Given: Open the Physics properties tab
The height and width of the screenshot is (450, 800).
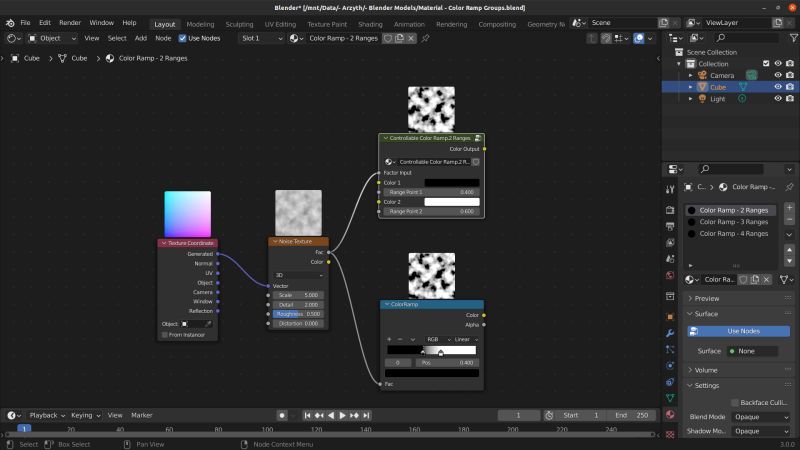Looking at the screenshot, I should coord(670,365).
